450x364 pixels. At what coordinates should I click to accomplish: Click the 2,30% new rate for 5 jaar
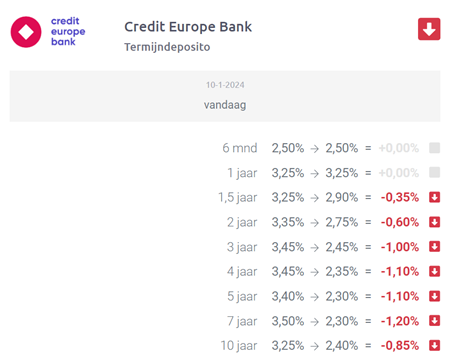pyautogui.click(x=342, y=296)
